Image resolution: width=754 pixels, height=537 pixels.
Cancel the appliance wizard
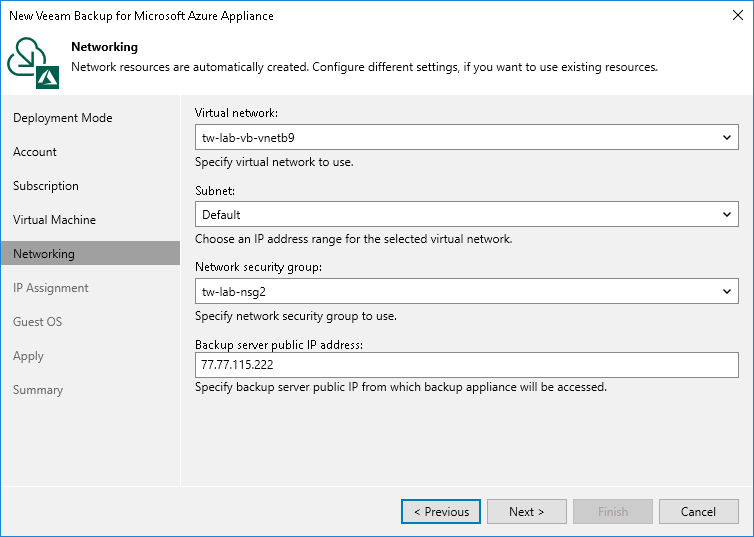tap(698, 512)
